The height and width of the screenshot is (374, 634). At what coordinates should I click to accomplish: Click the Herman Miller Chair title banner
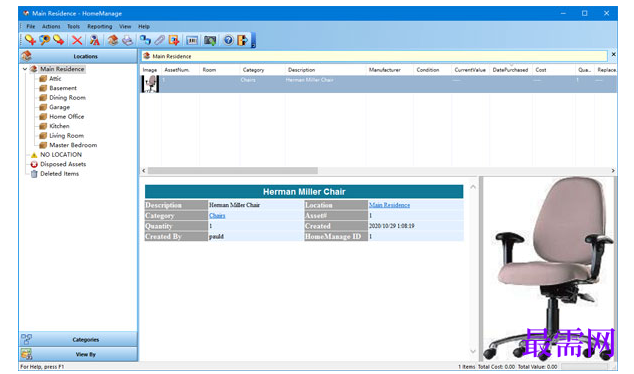click(304, 192)
